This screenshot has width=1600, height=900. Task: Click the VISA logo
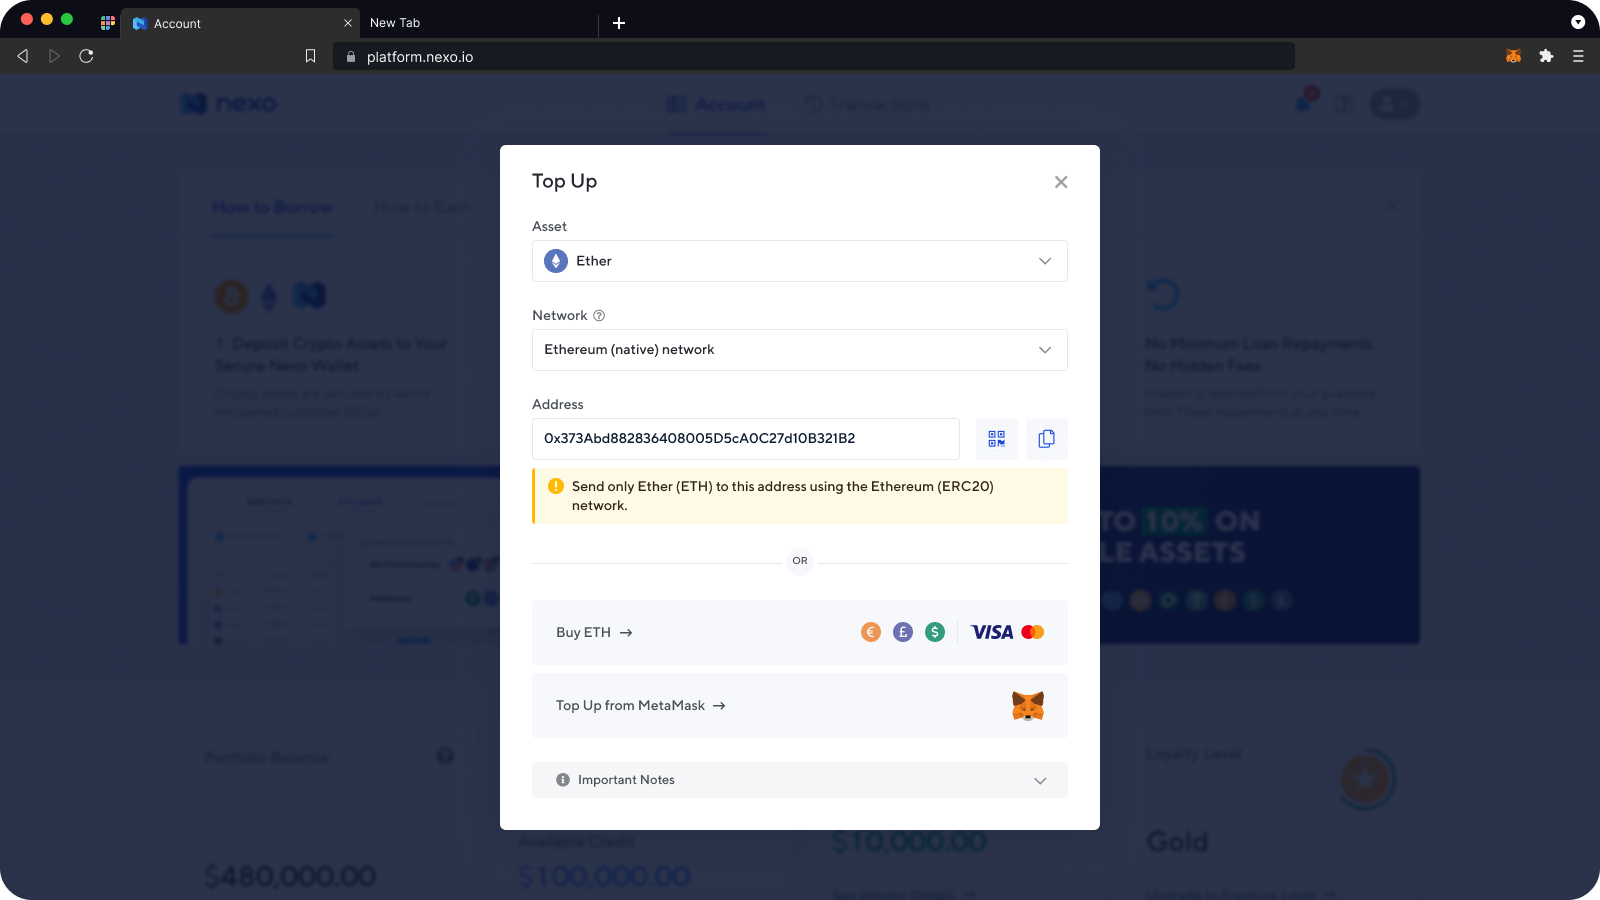click(992, 632)
